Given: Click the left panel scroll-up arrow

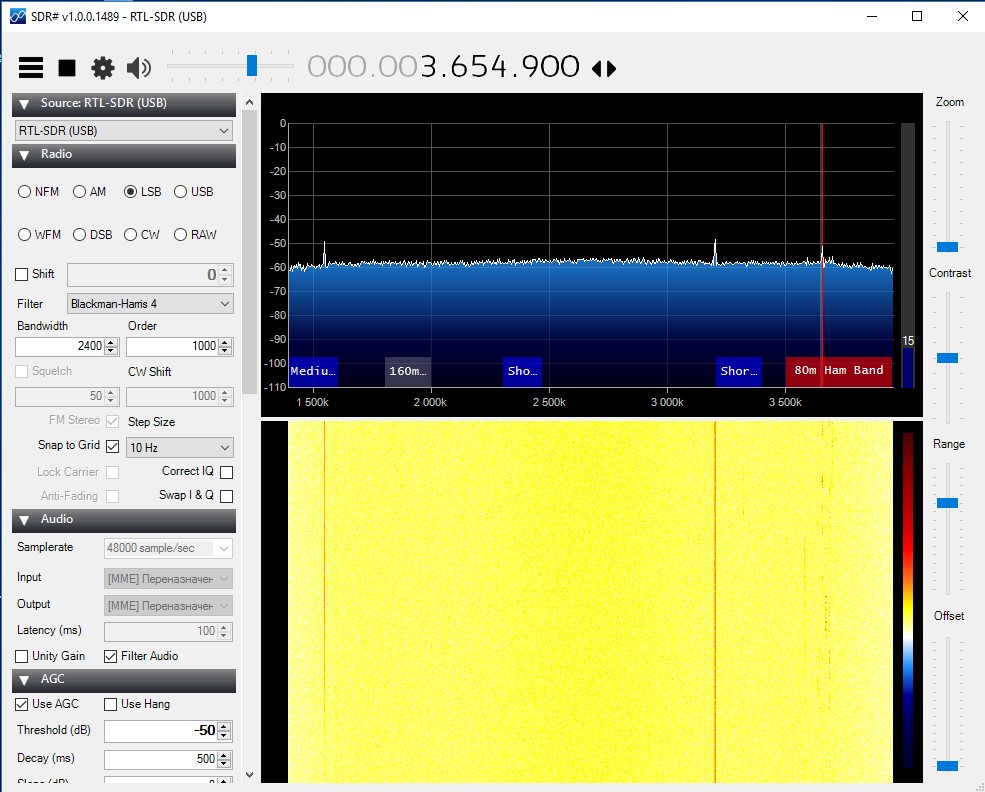Looking at the screenshot, I should pos(249,102).
